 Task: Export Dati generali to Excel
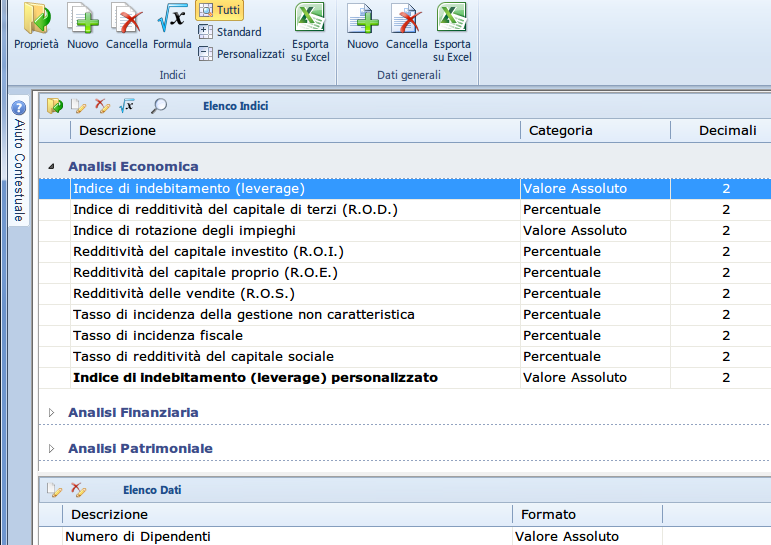[x=452, y=32]
